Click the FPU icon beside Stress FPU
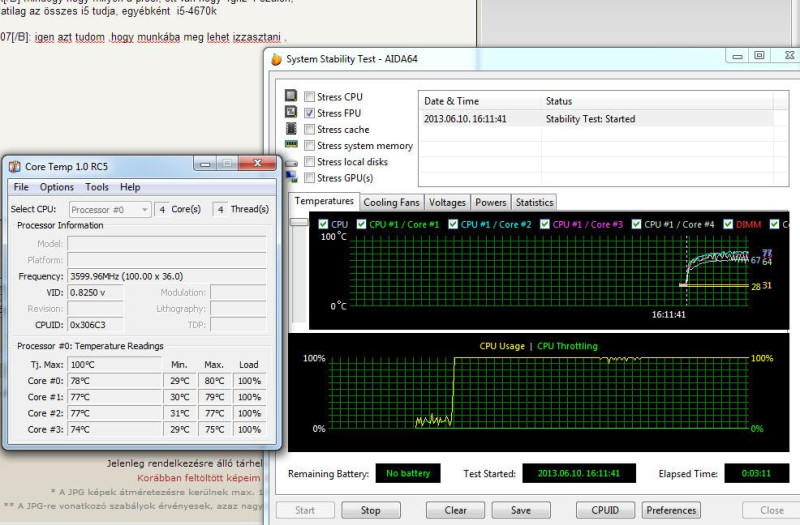This screenshot has width=800, height=525. 291,112
